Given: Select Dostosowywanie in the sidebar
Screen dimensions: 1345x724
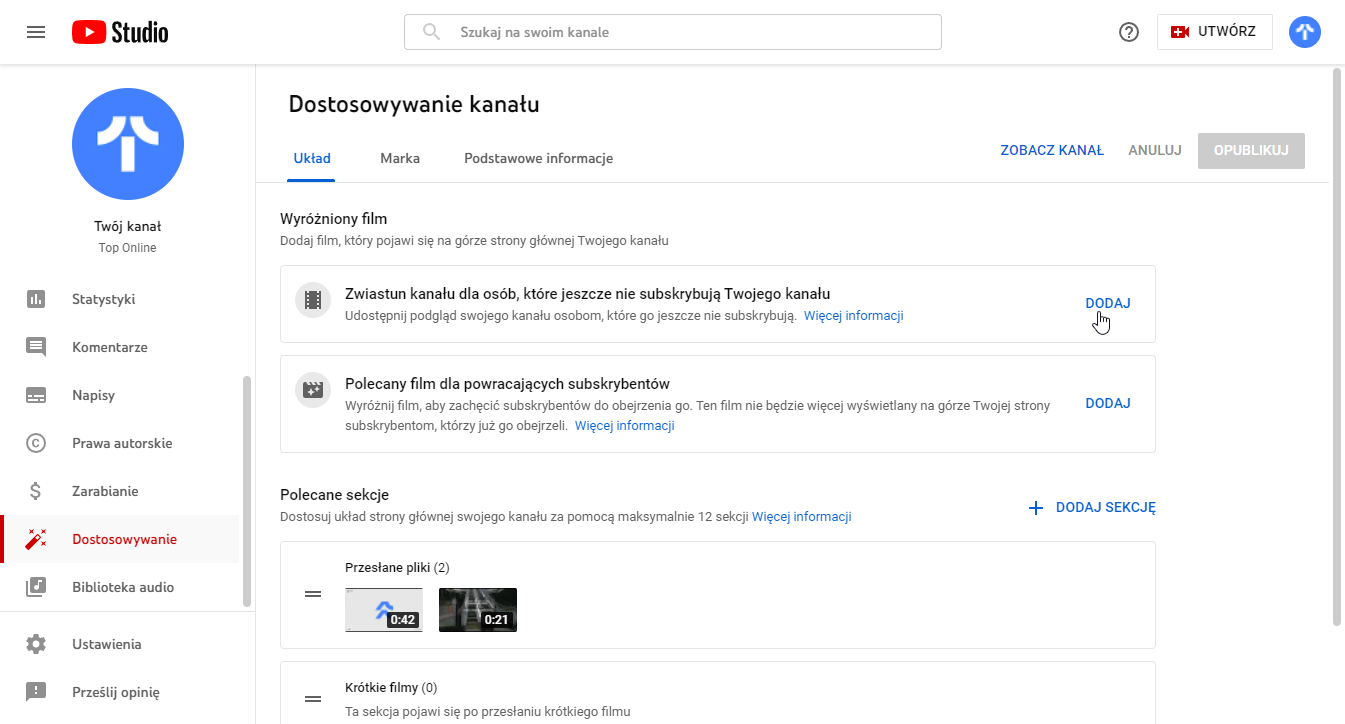Looking at the screenshot, I should [x=120, y=539].
